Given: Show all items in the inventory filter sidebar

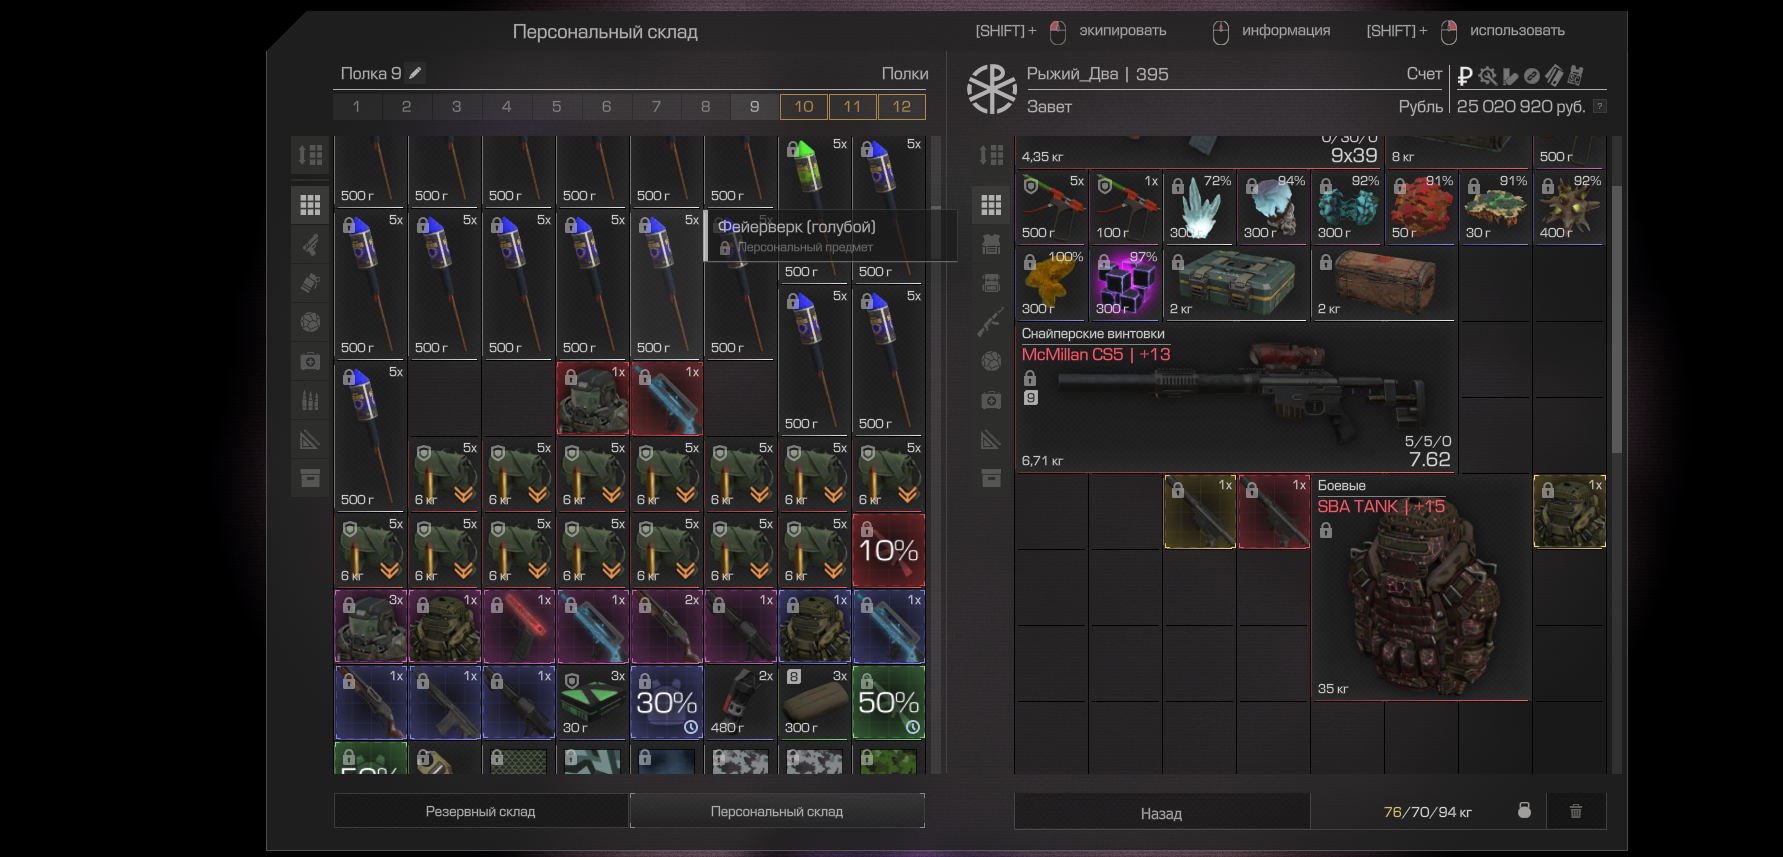Looking at the screenshot, I should (991, 205).
